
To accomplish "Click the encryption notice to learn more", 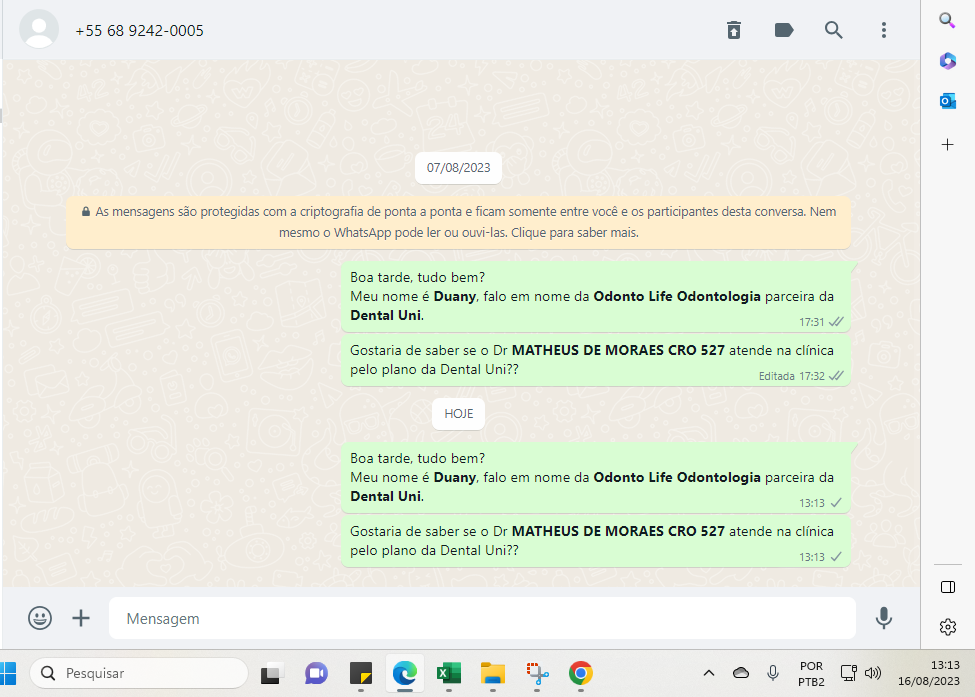I will 458,223.
